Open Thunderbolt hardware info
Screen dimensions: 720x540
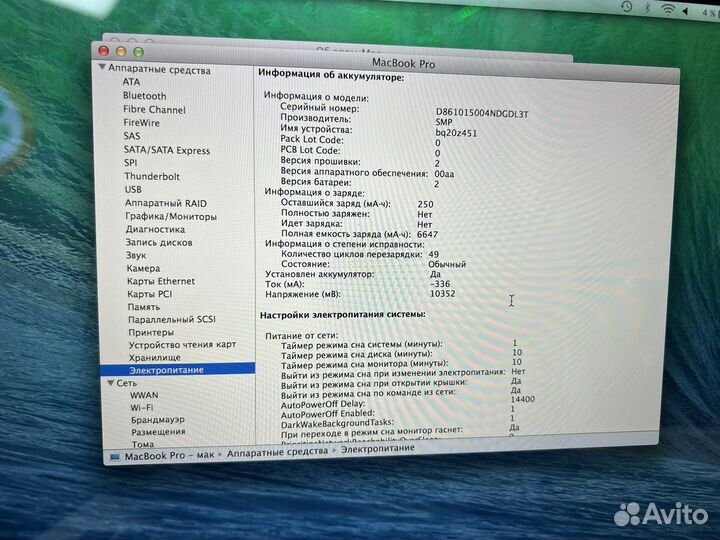(152, 176)
